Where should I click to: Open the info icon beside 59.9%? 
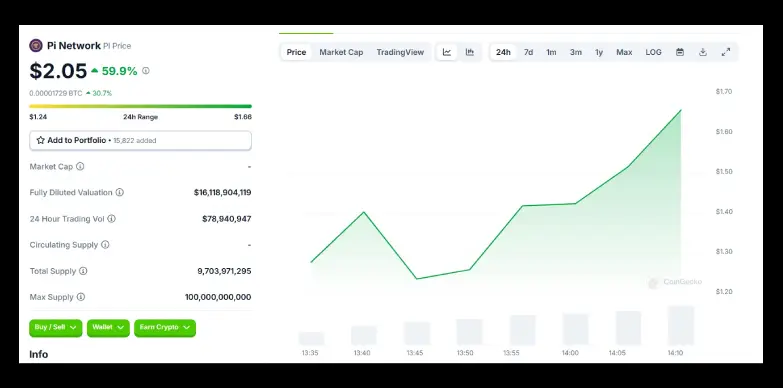point(146,71)
